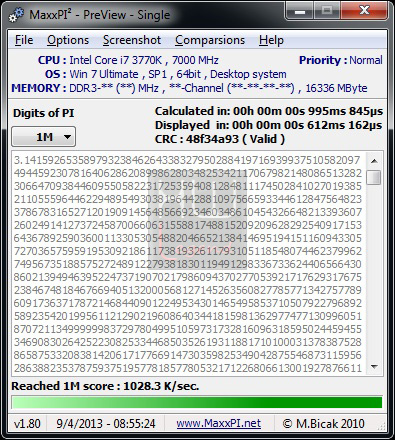
Task: Open the Options menu
Action: pyautogui.click(x=68, y=40)
